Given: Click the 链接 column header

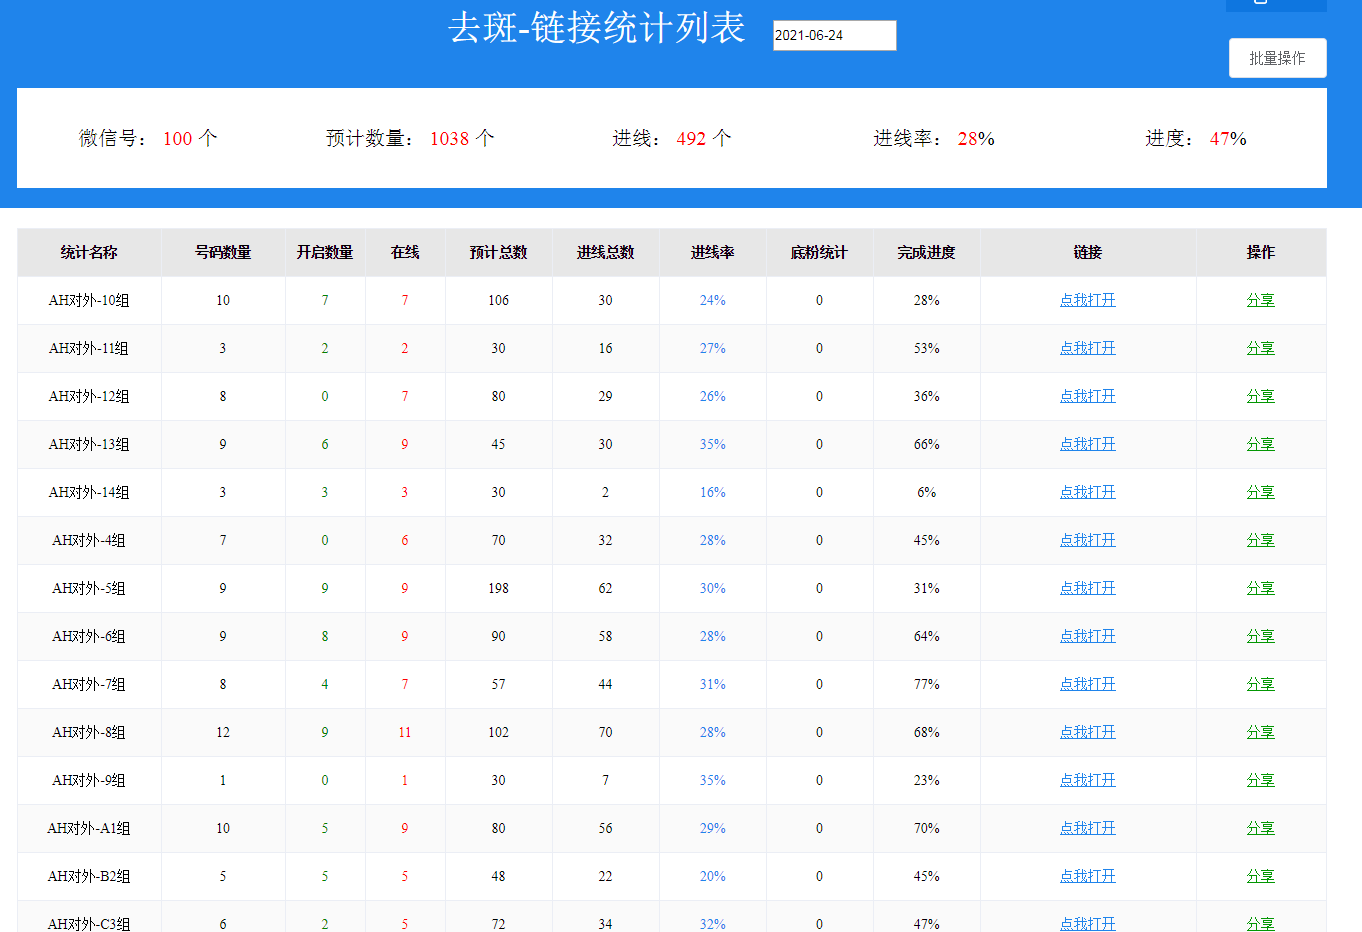Looking at the screenshot, I should [x=1087, y=252].
